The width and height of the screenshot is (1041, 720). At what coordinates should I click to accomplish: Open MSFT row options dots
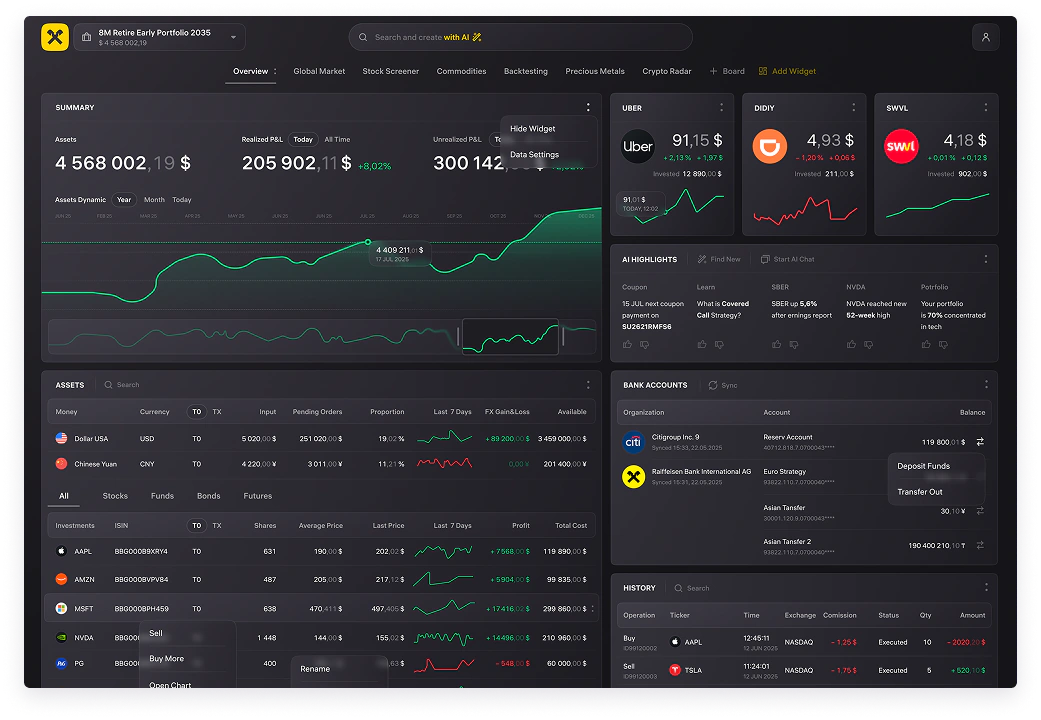[592, 608]
